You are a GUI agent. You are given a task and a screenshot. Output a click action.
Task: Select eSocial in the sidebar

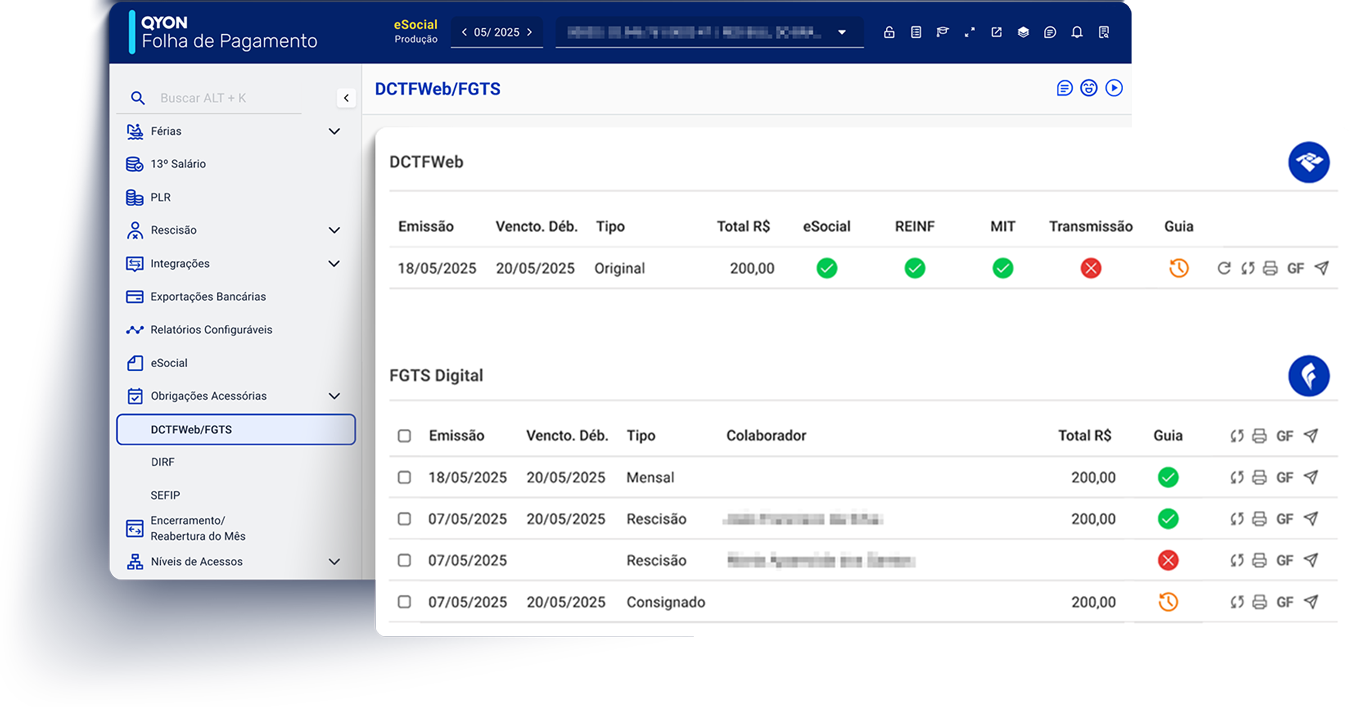tap(169, 363)
